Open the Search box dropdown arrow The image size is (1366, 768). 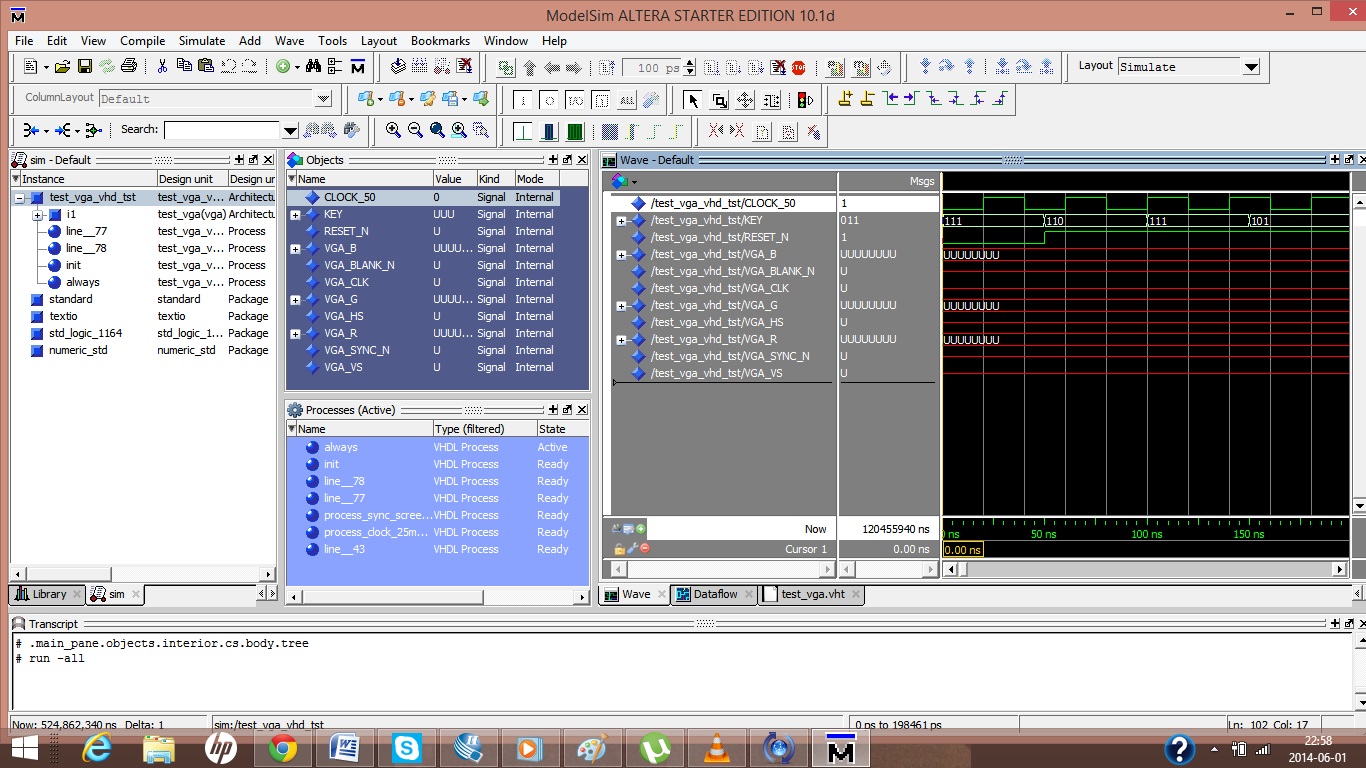point(290,130)
